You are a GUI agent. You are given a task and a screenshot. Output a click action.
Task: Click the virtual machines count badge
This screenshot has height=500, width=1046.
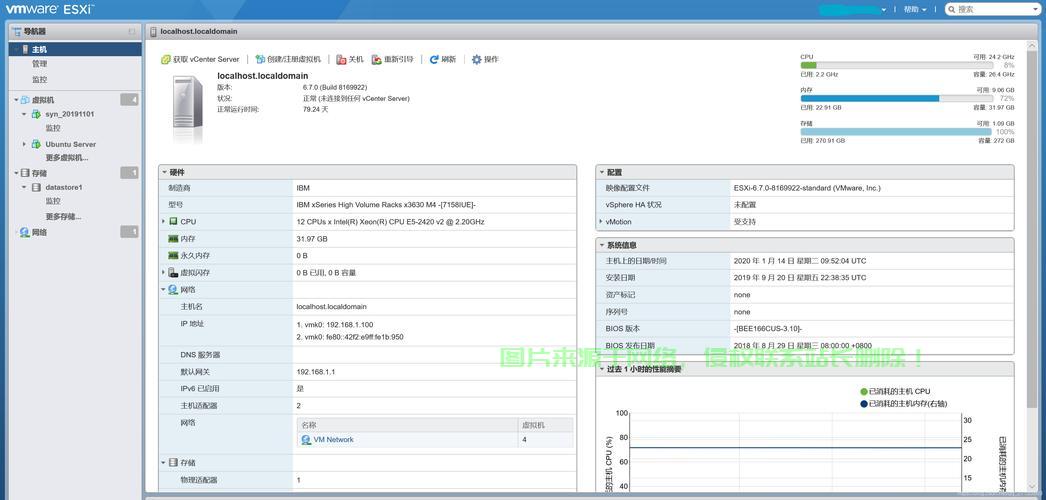[x=129, y=99]
